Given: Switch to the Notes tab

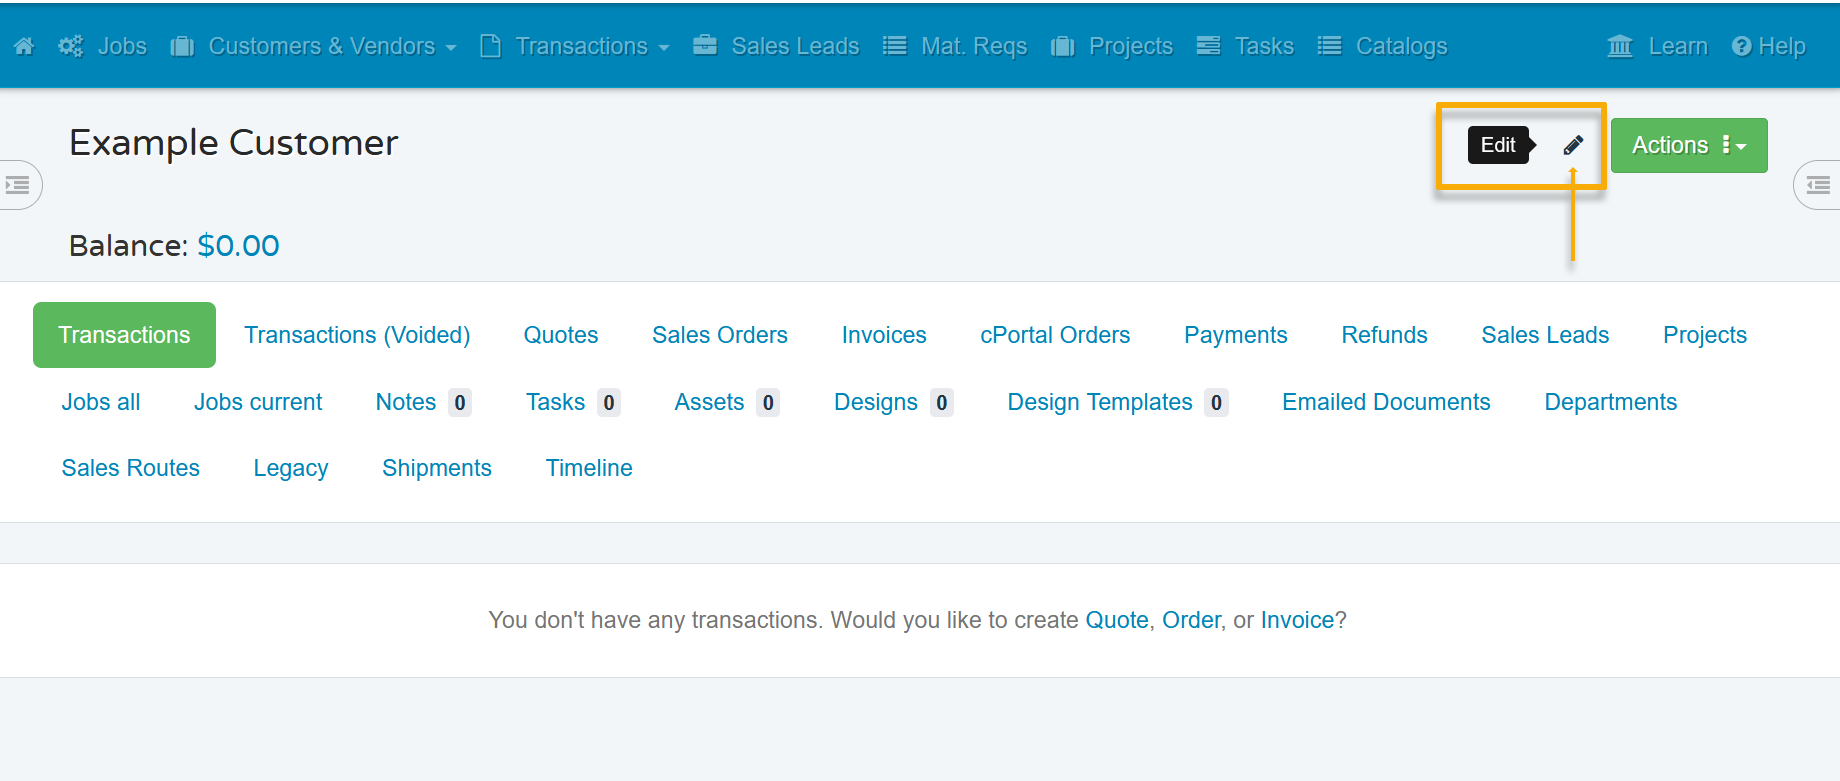Looking at the screenshot, I should point(423,402).
